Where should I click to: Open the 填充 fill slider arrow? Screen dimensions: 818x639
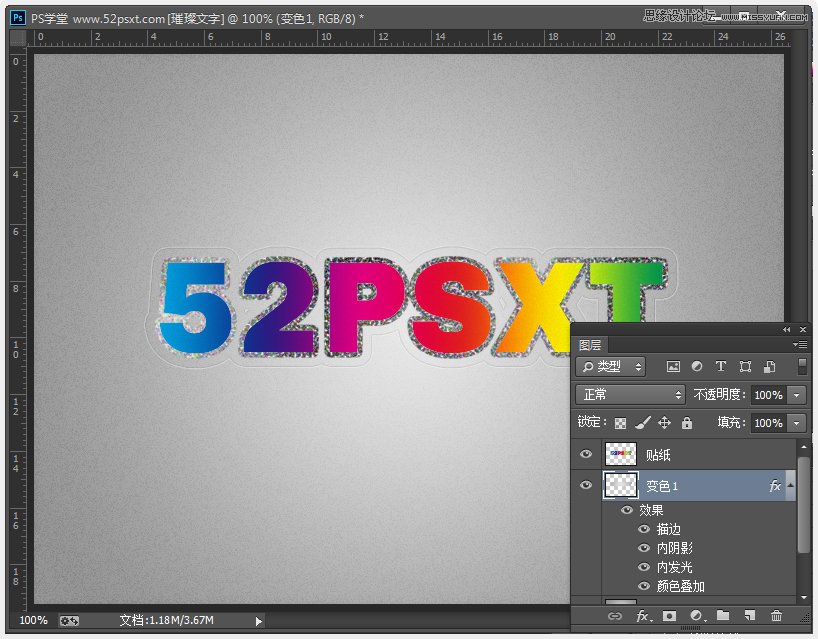pyautogui.click(x=797, y=423)
